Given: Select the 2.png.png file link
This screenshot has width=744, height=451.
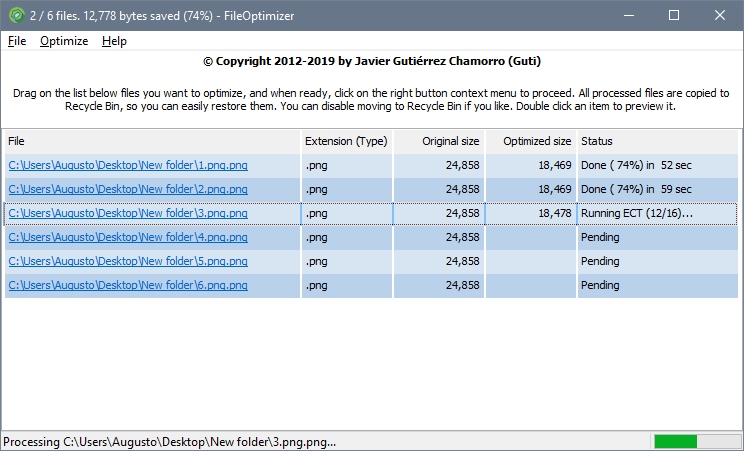Looking at the screenshot, I should [x=128, y=189].
